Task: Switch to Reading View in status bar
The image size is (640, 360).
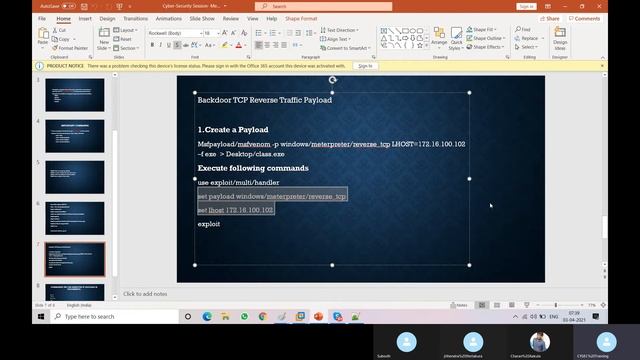Action: 511,305
